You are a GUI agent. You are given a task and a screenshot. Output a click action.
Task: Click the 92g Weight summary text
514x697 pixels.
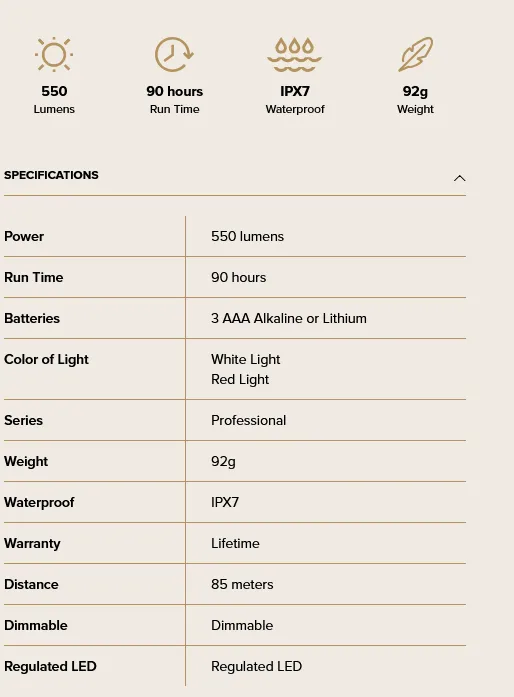tap(415, 100)
